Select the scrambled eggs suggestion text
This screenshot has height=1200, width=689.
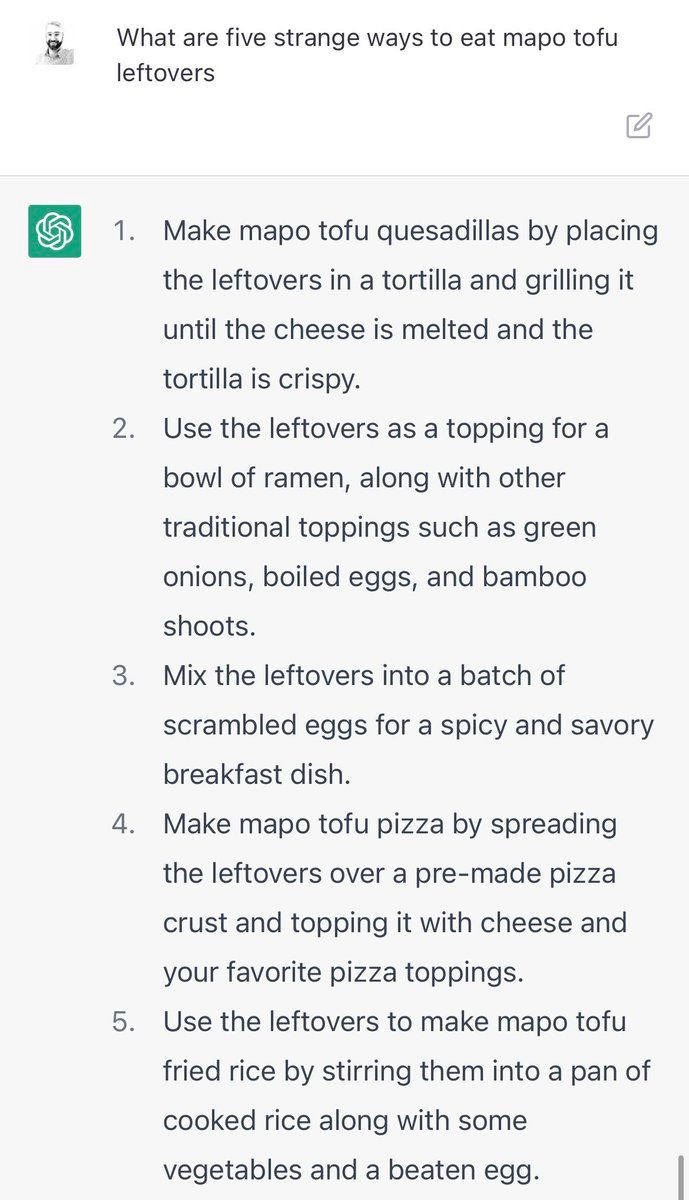[400, 725]
